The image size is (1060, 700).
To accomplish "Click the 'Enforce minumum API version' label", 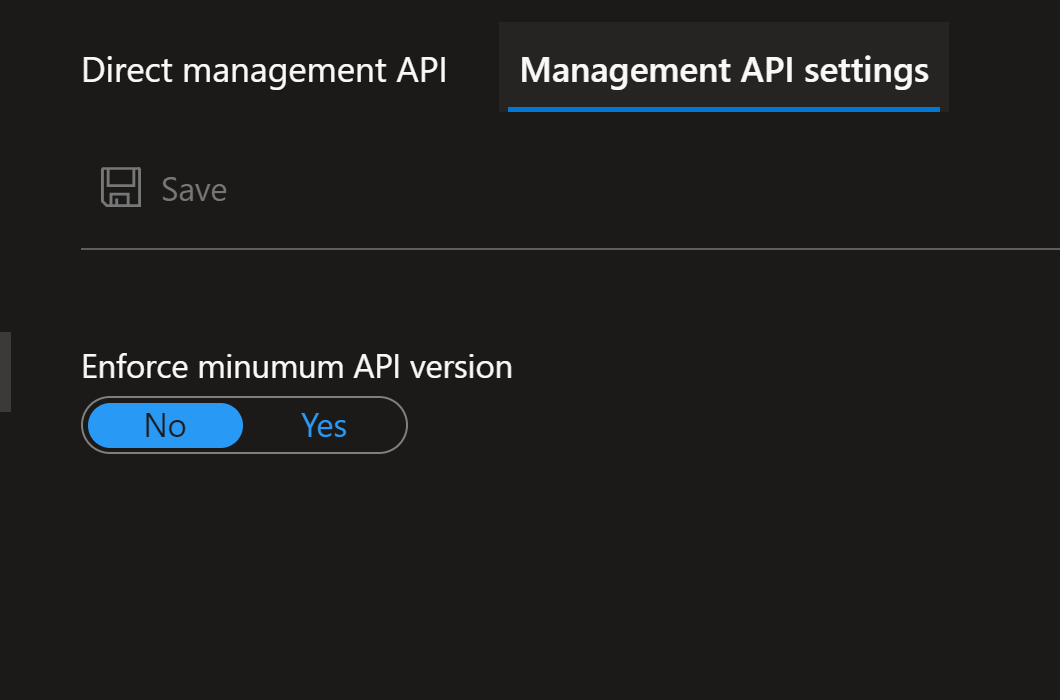I will [297, 367].
